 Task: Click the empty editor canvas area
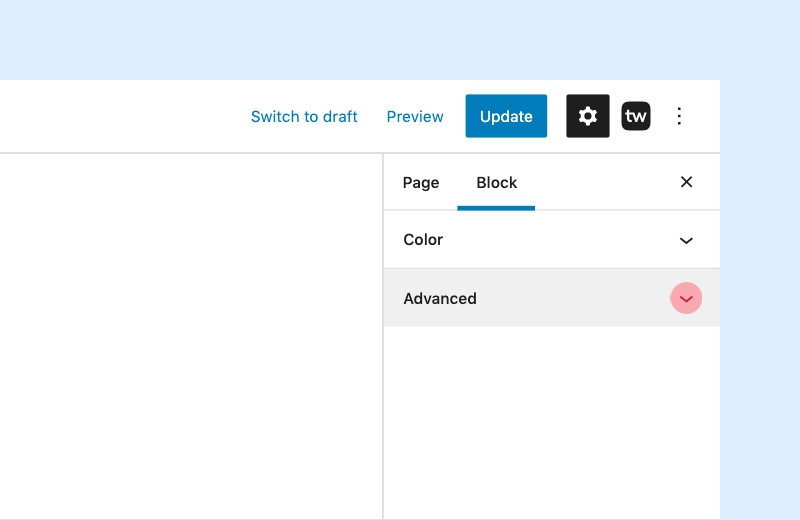click(191, 337)
